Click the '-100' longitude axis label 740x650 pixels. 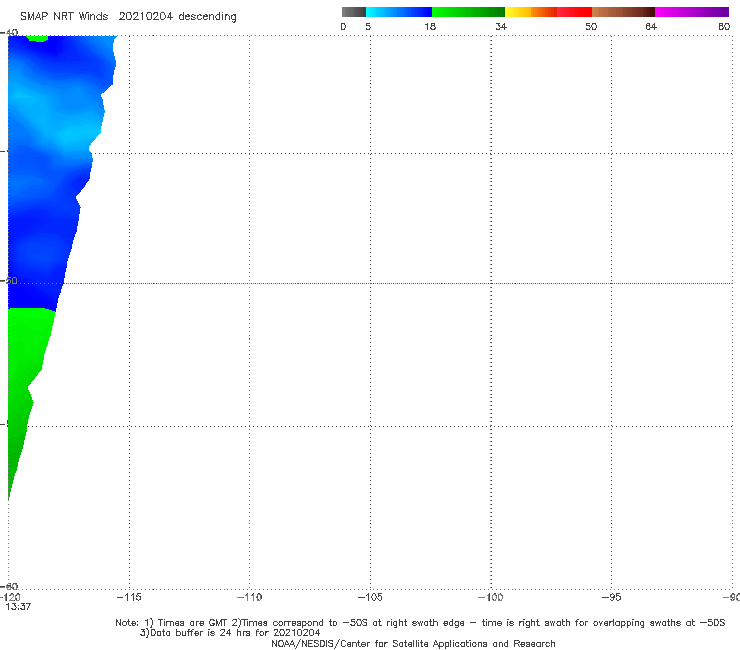(x=491, y=597)
